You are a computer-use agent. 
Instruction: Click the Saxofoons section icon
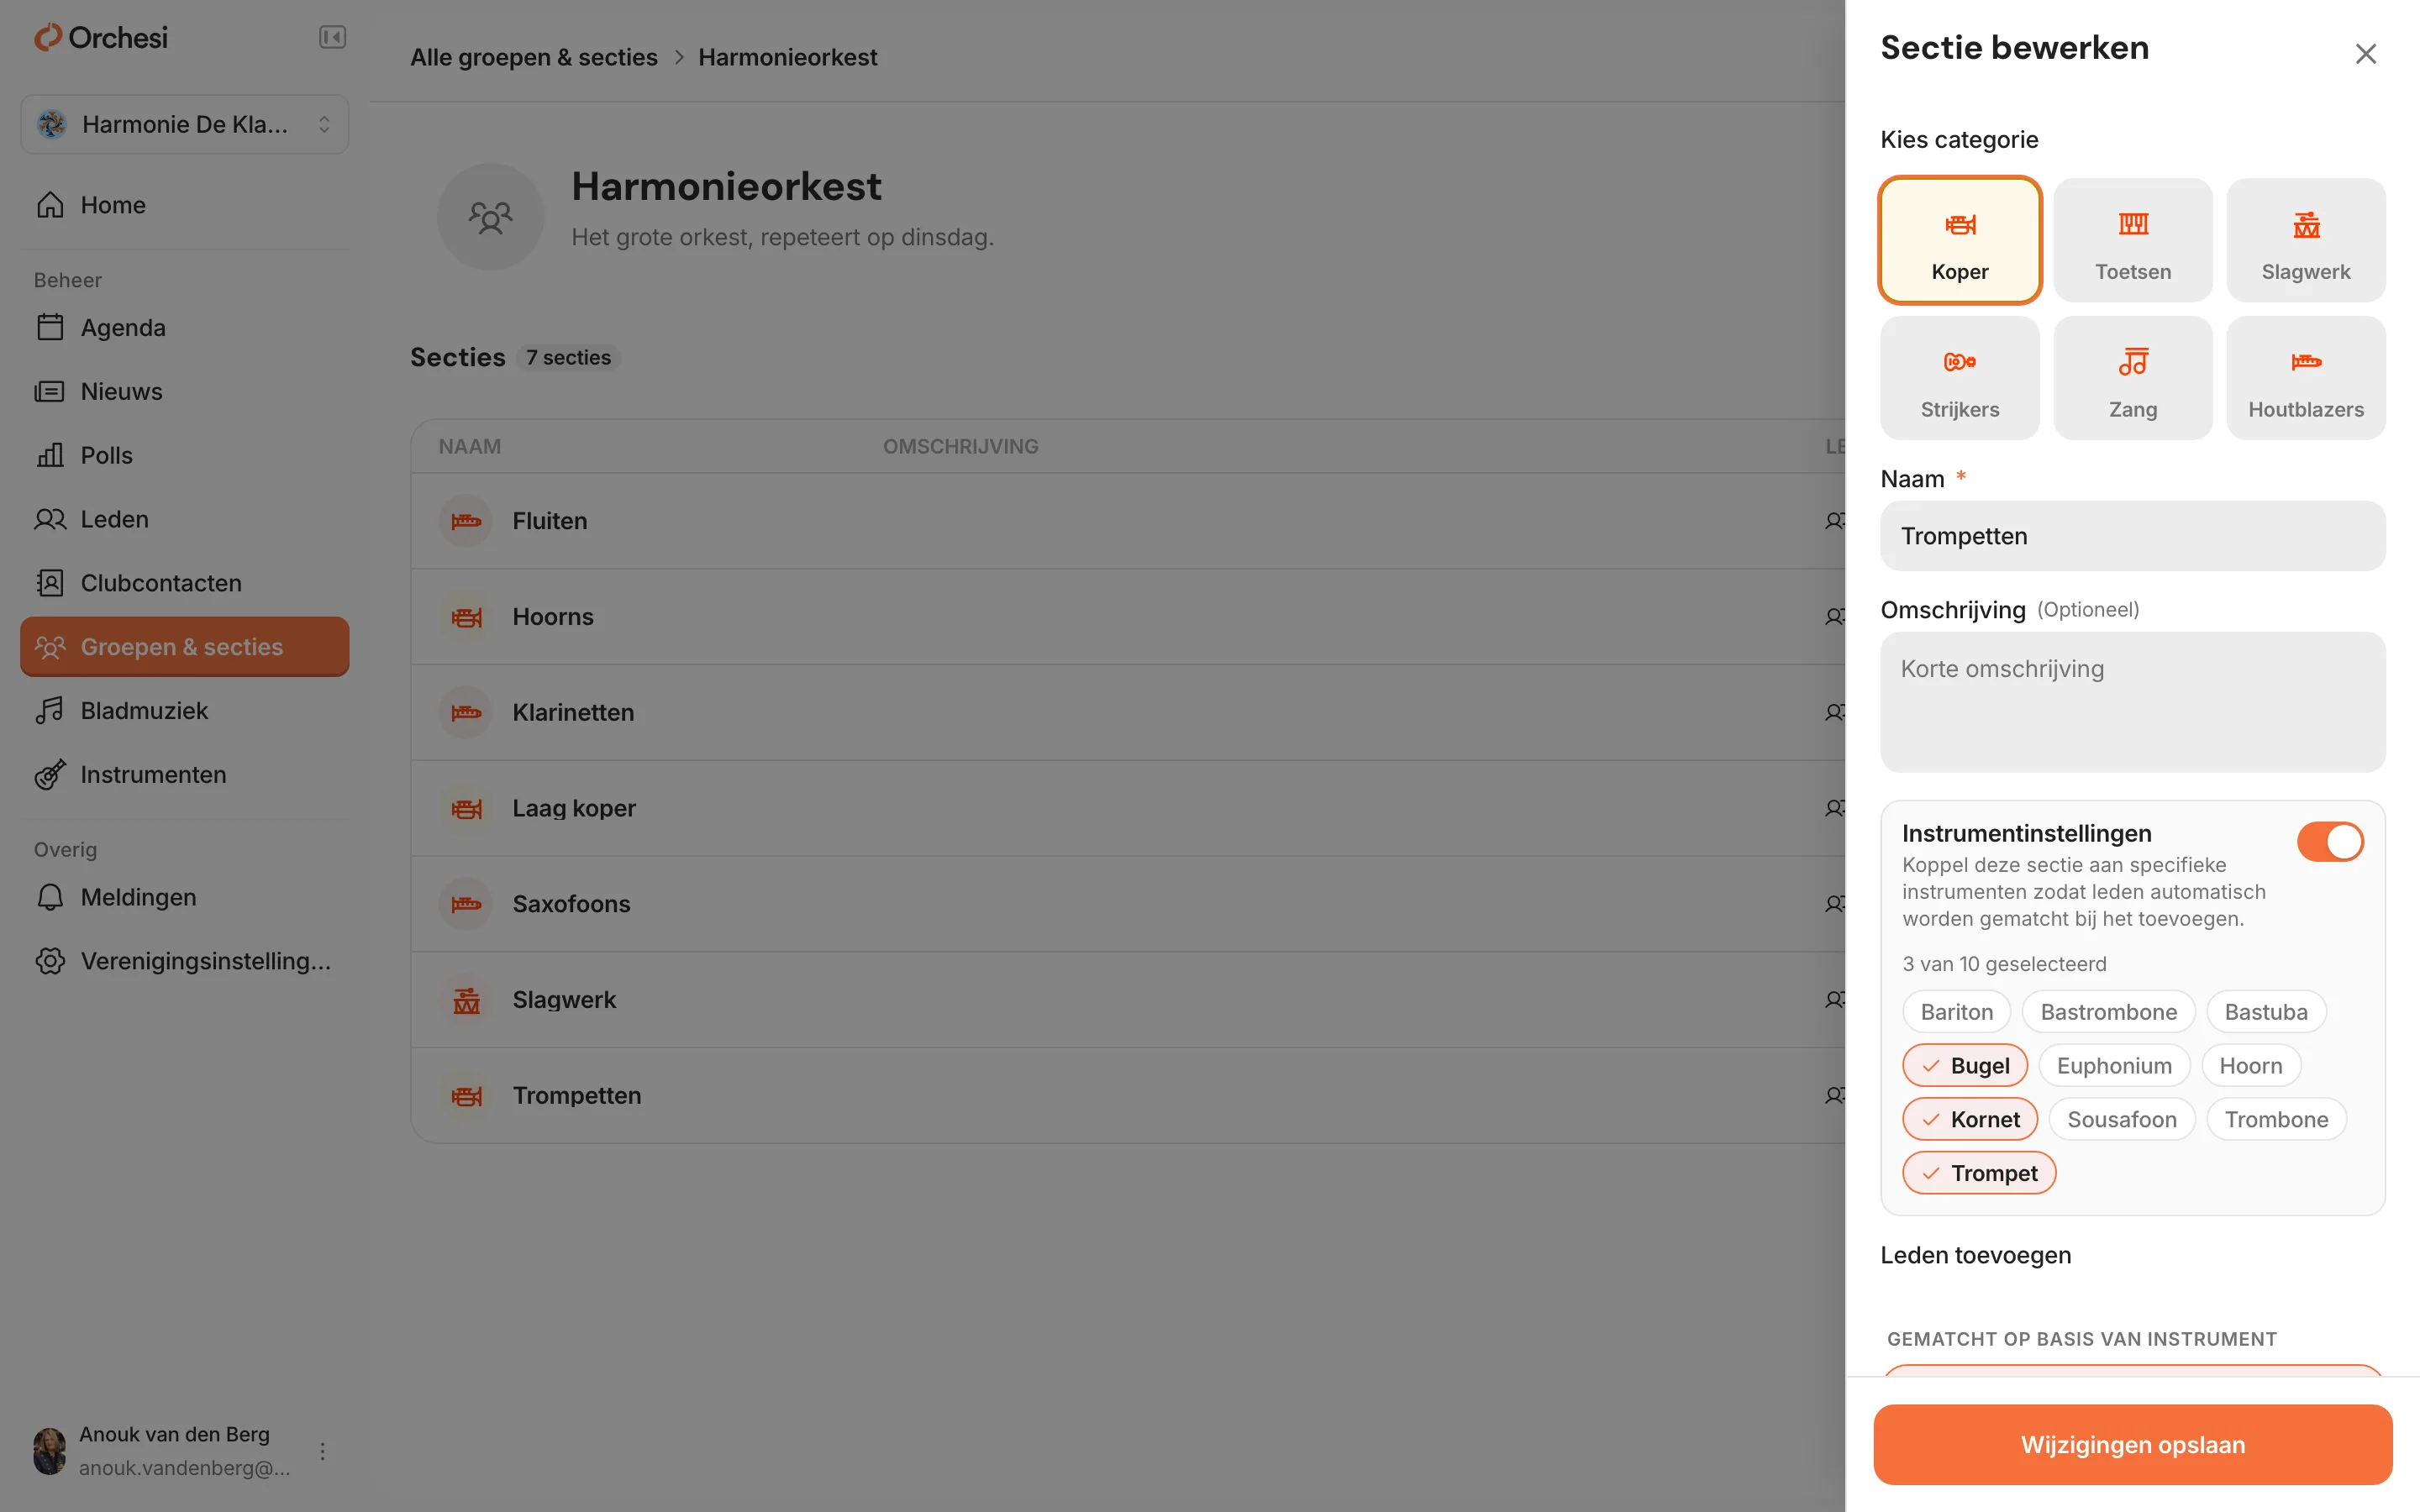tap(465, 904)
